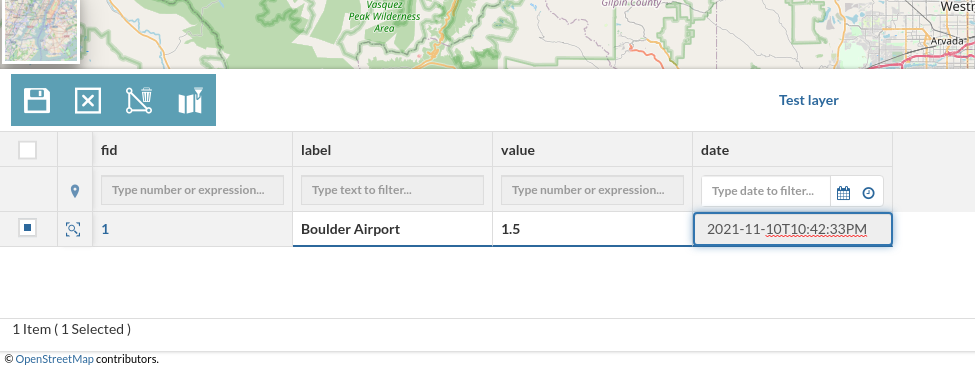Click the fid filter input field
Image resolution: width=975 pixels, height=376 pixels.
193,190
